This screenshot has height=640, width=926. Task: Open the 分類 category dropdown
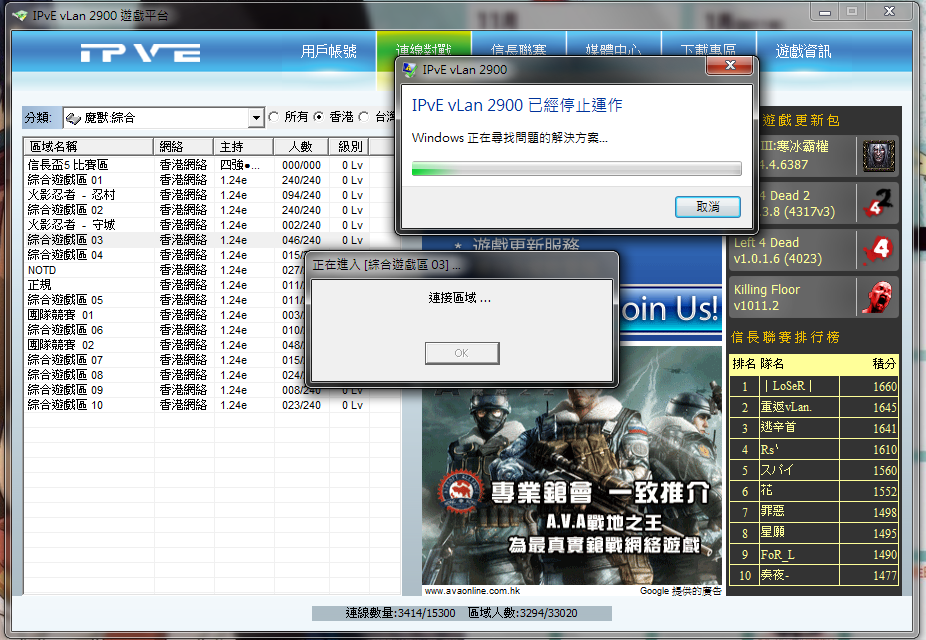256,119
